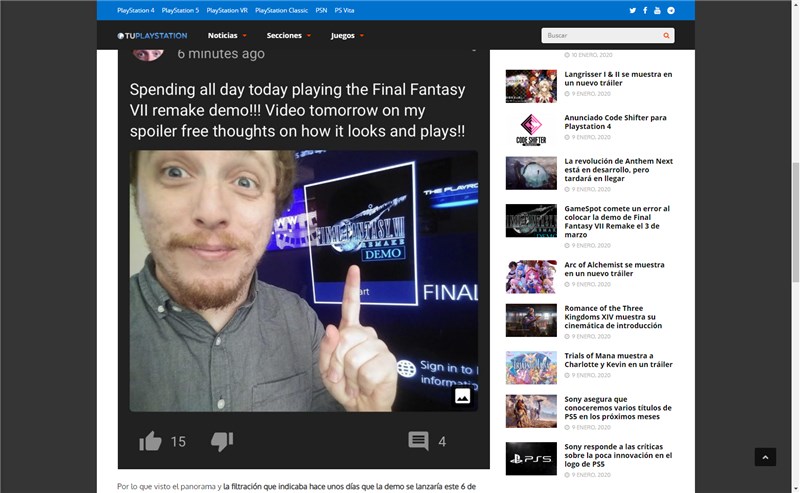
Task: Click the embedded selfie post image
Action: (304, 281)
